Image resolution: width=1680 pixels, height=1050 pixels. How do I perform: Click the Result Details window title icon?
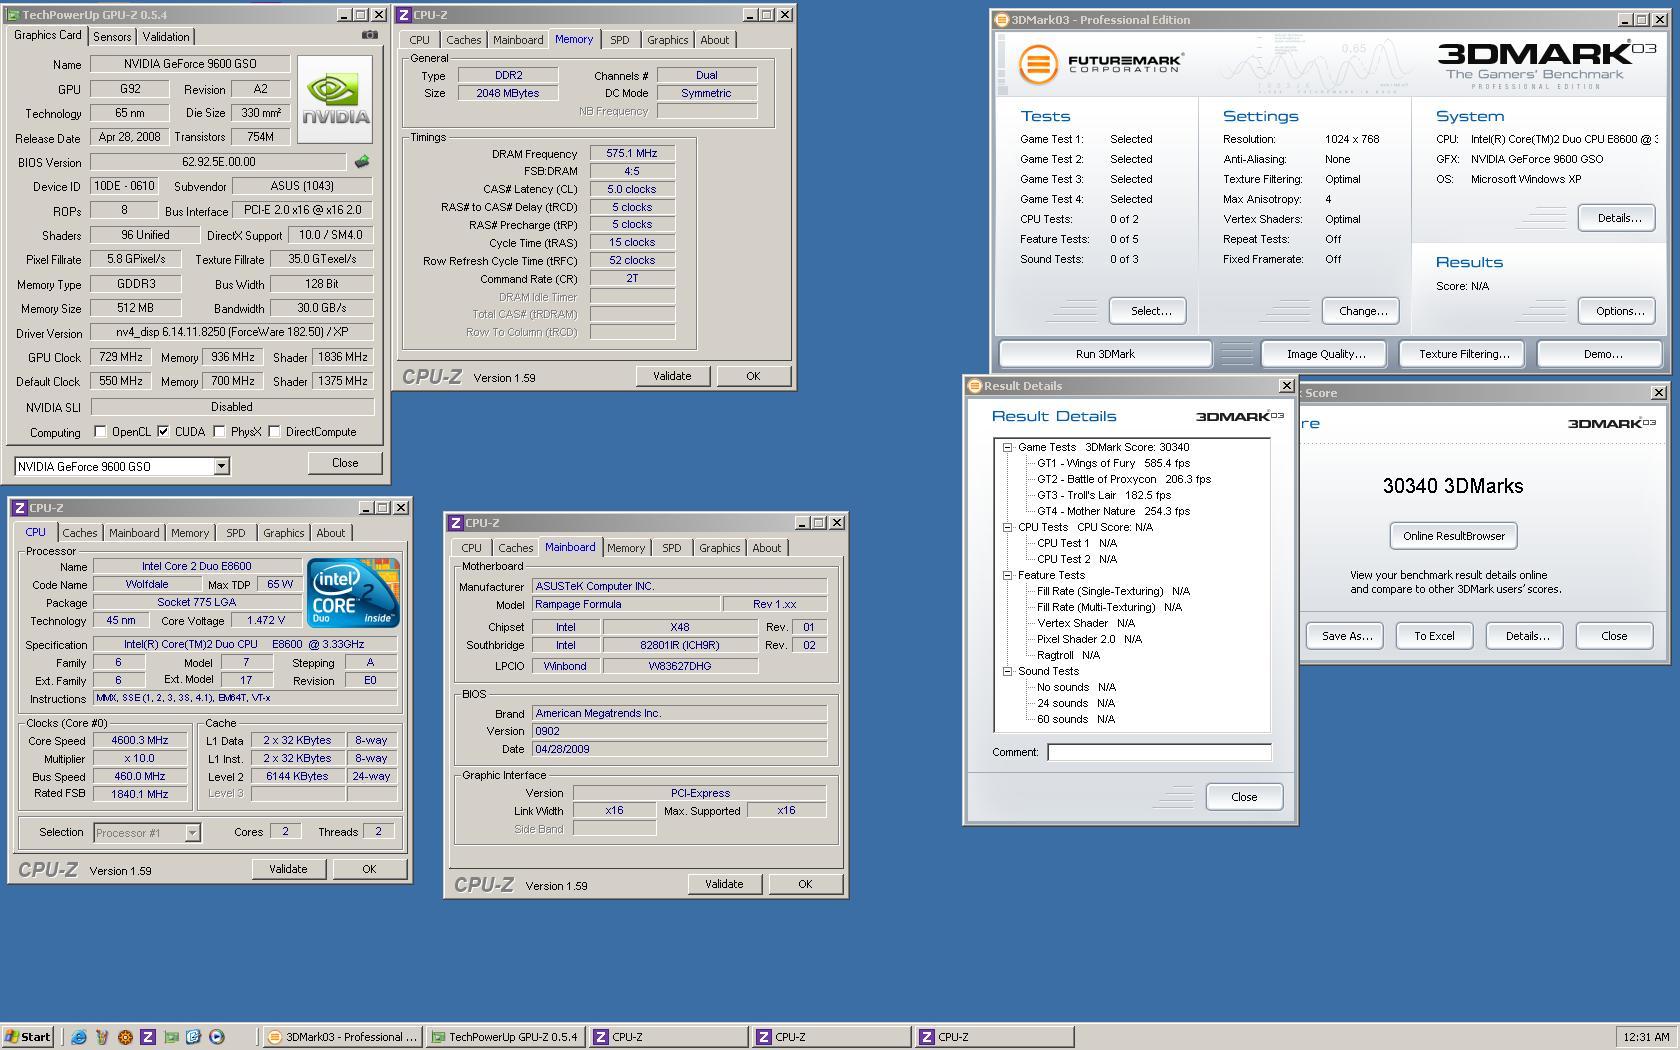[x=974, y=386]
